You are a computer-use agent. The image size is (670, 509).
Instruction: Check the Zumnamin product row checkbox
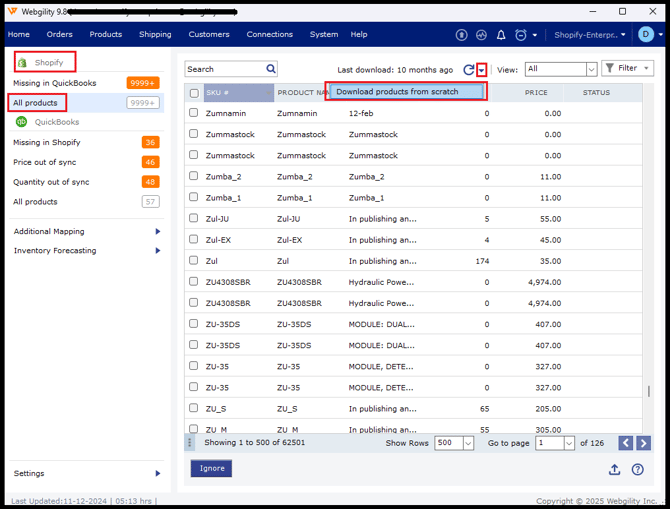(194, 113)
